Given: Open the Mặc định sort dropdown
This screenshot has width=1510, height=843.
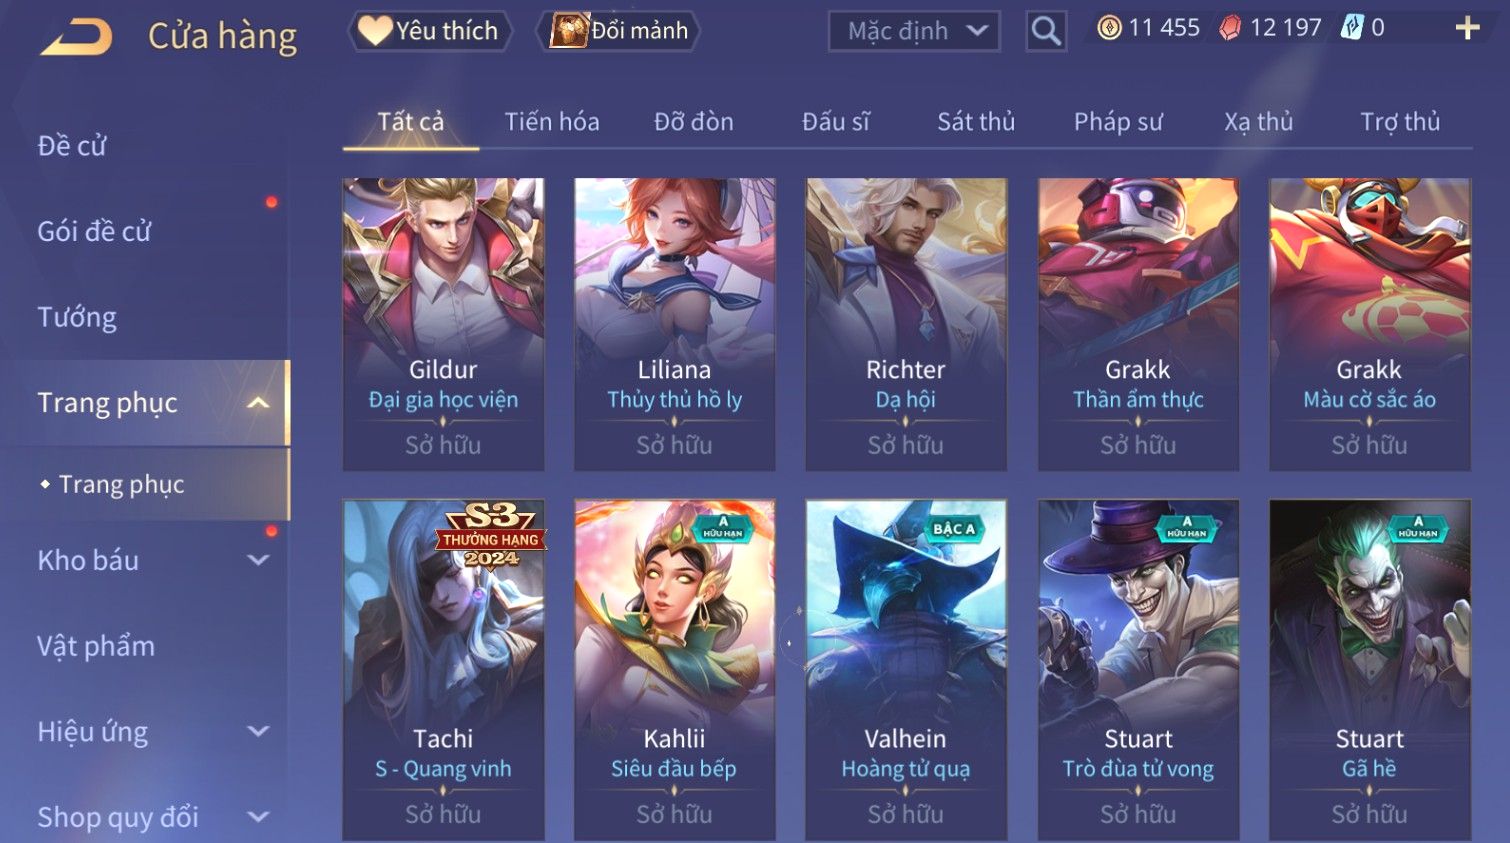Looking at the screenshot, I should click(x=914, y=31).
